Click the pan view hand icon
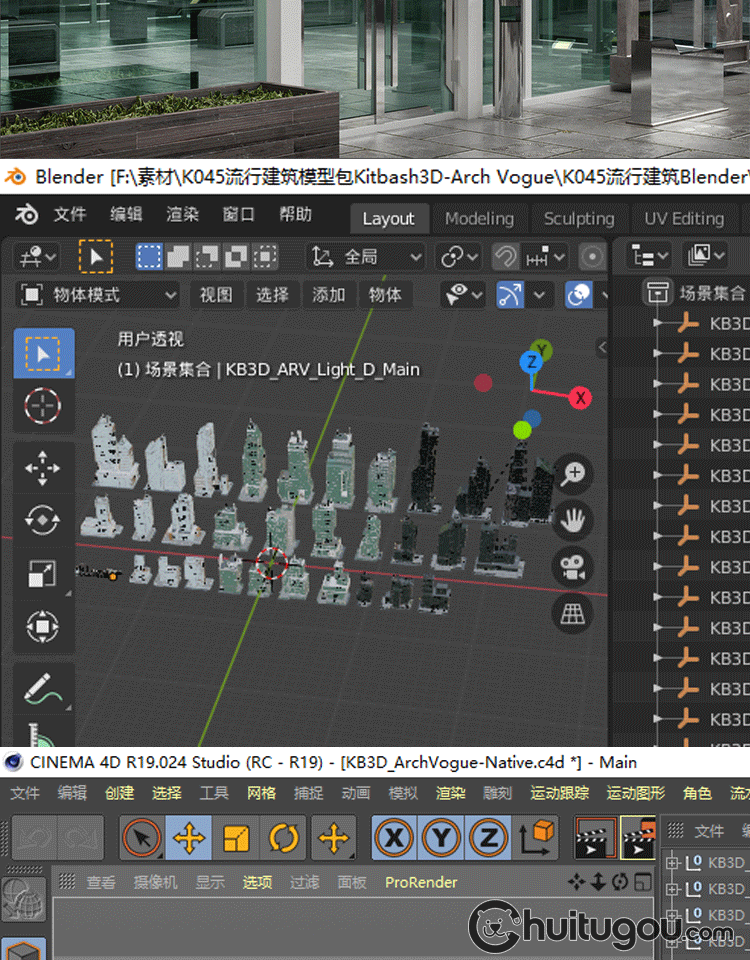Viewport: 750px width, 960px height. tap(572, 520)
